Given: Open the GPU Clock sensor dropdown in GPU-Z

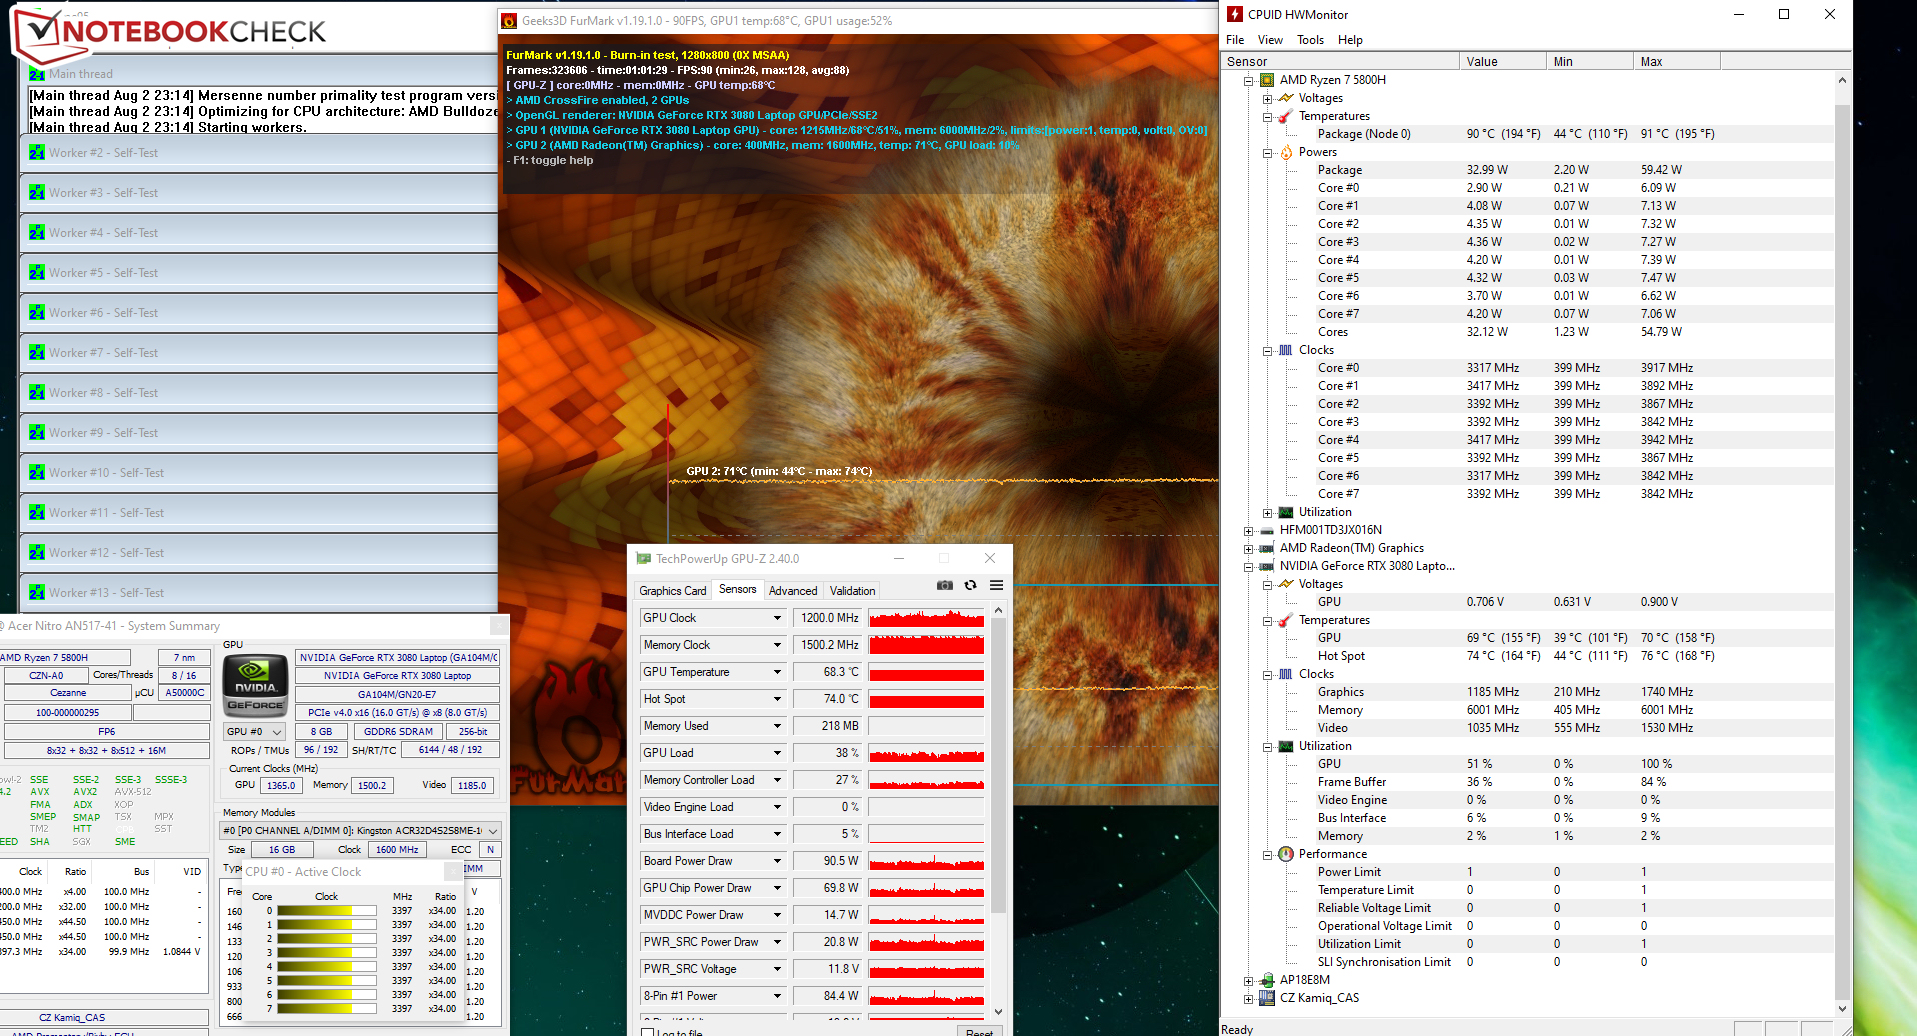Looking at the screenshot, I should [x=777, y=618].
